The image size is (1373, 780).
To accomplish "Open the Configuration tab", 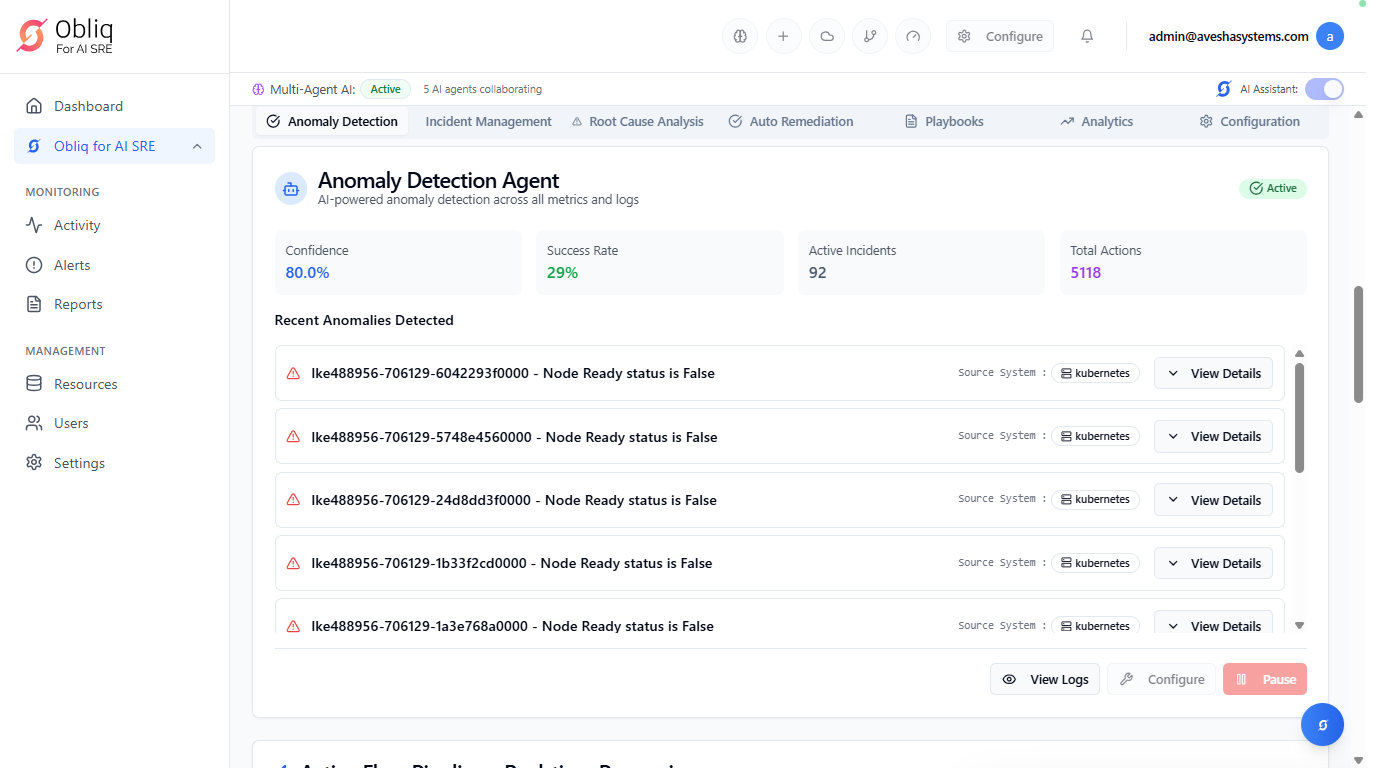I will point(1250,121).
